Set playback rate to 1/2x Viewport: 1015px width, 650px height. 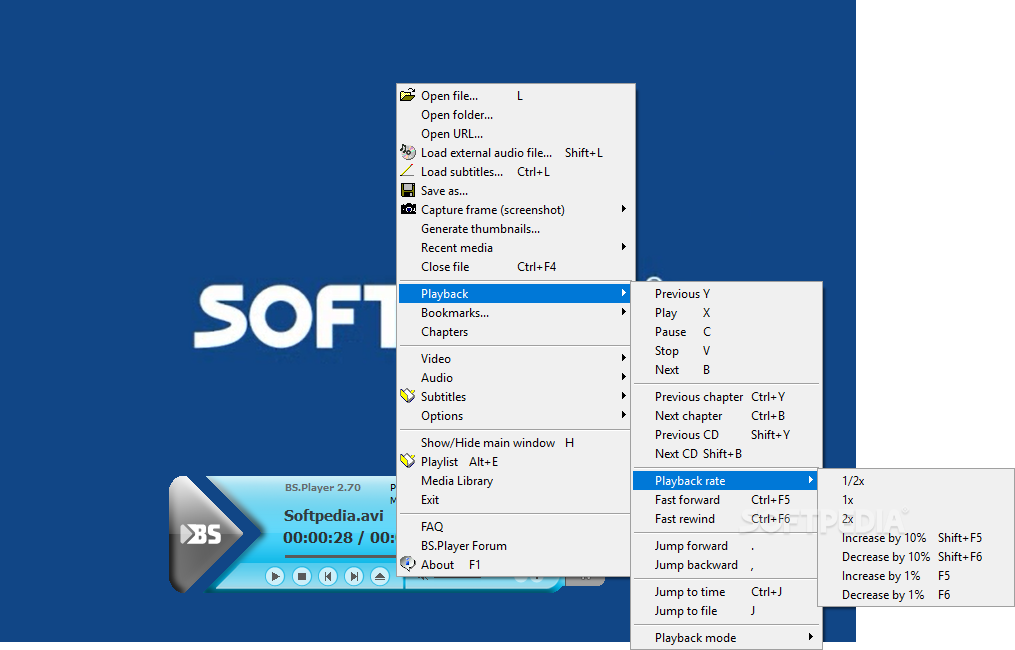tap(915, 481)
